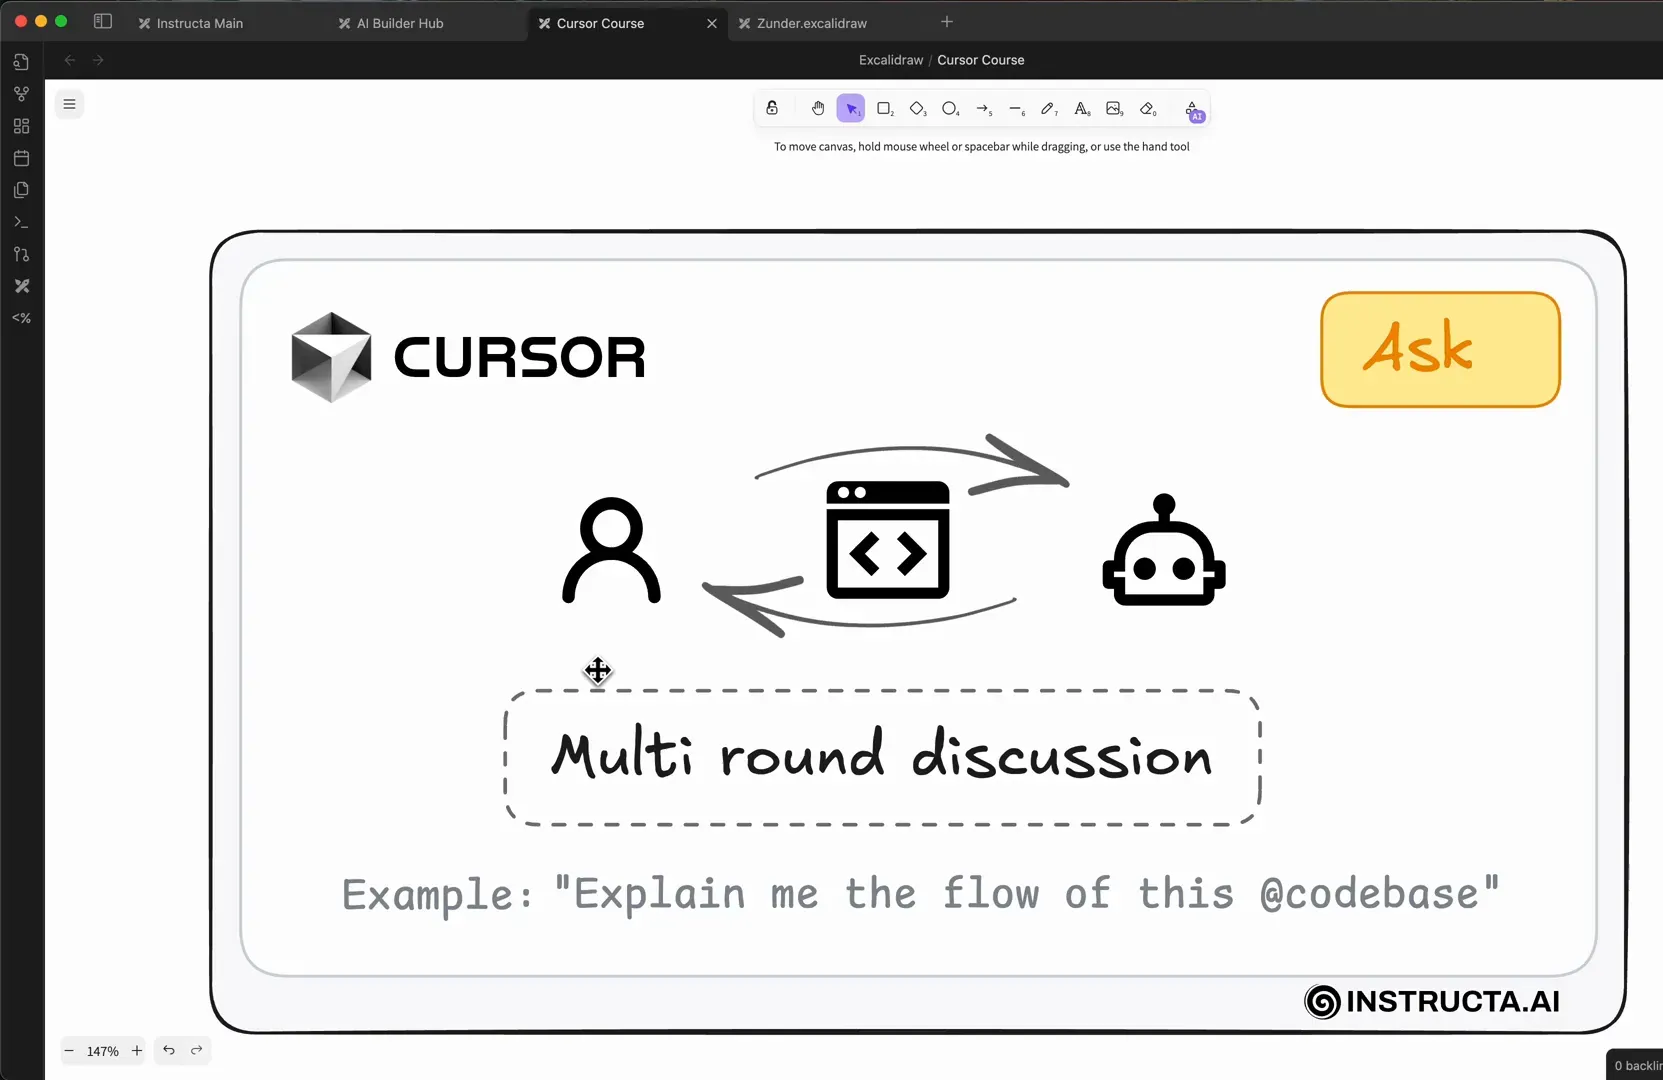Select the Rectangle tool

[x=884, y=108]
